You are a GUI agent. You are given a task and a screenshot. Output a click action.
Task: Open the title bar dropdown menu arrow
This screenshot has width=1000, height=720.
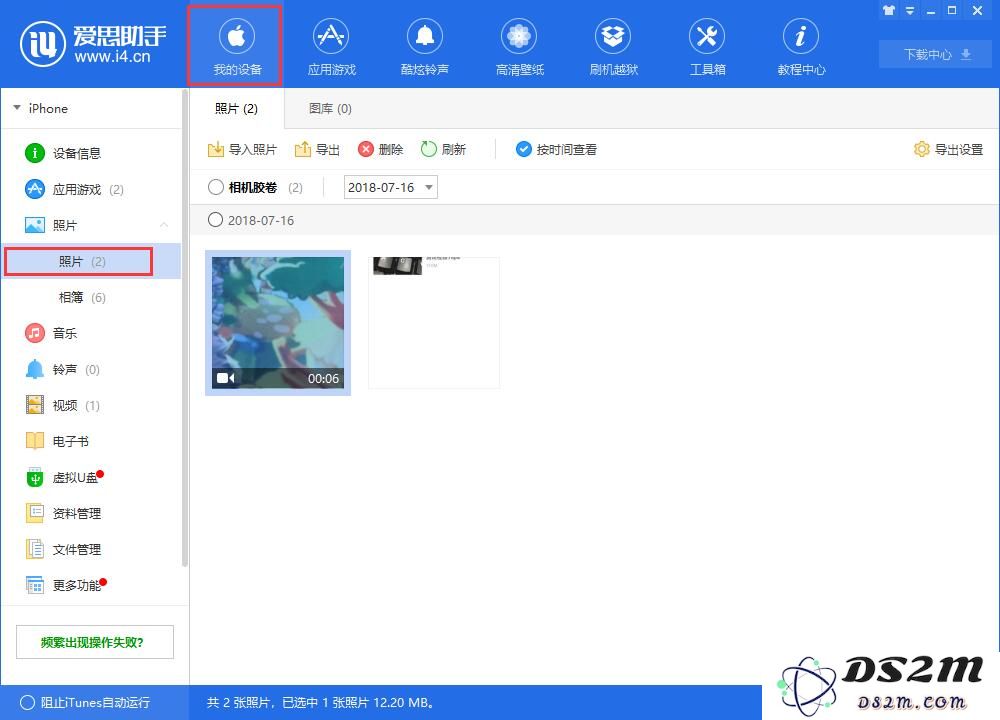910,10
